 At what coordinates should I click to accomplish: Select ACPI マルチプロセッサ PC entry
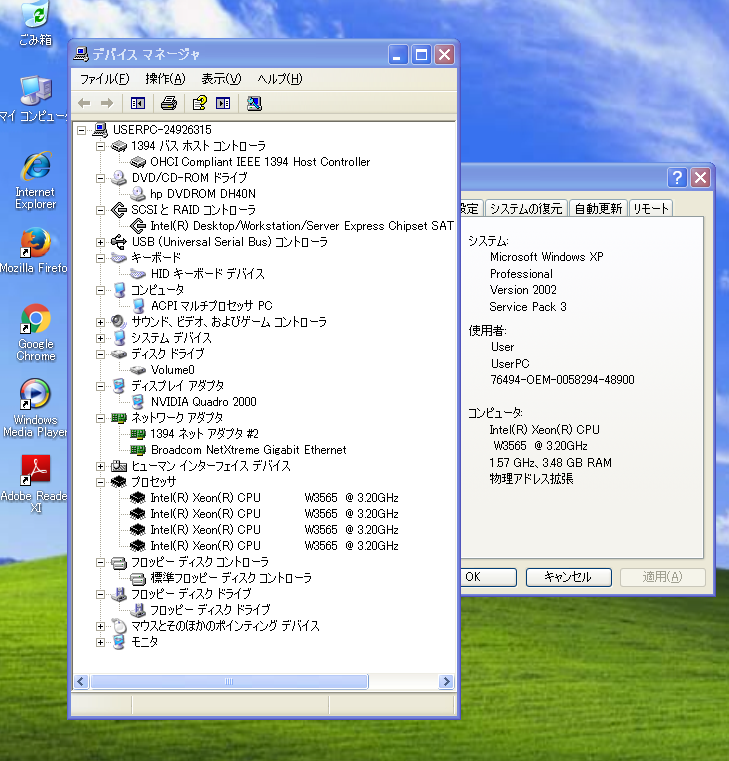(212, 306)
